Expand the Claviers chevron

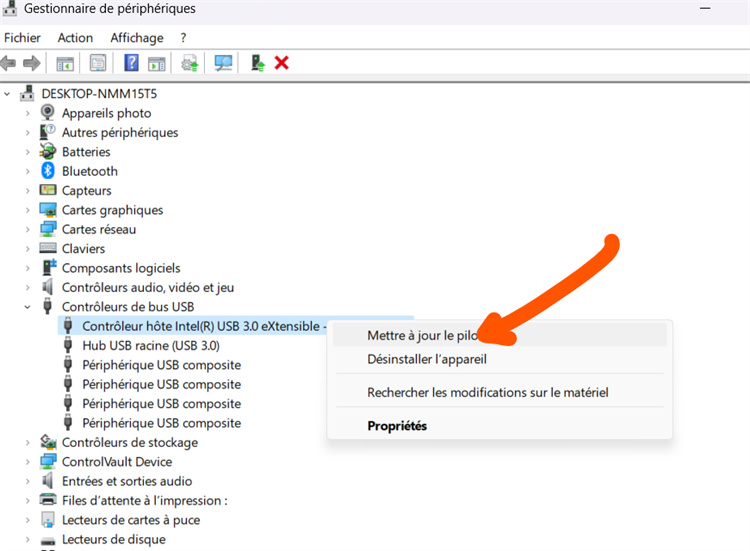pyautogui.click(x=27, y=249)
